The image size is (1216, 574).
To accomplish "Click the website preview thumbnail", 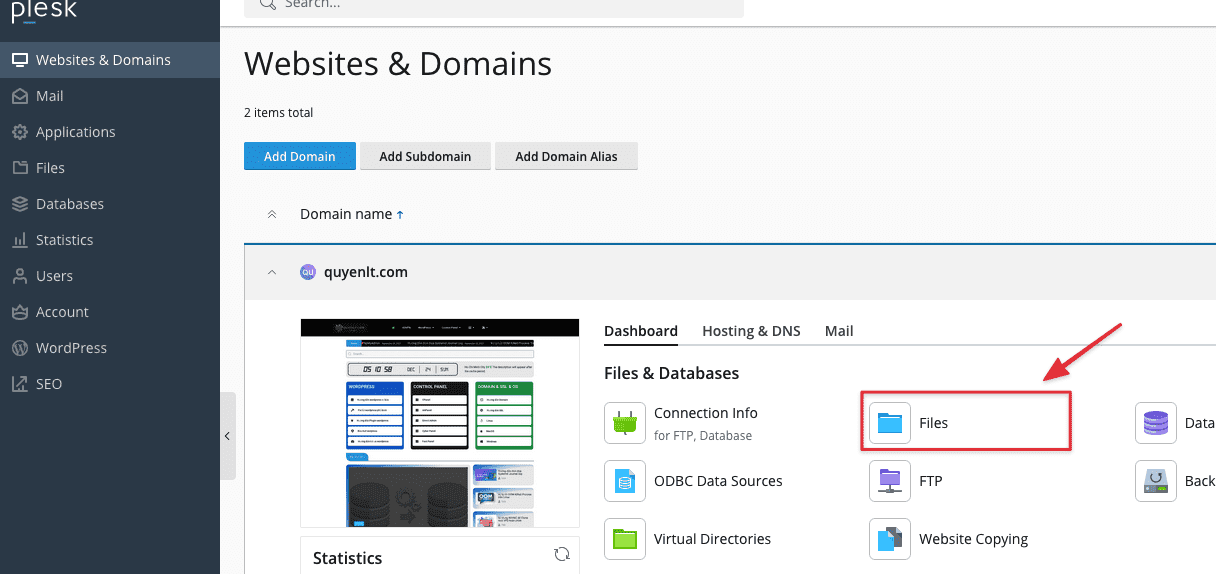I will 440,422.
